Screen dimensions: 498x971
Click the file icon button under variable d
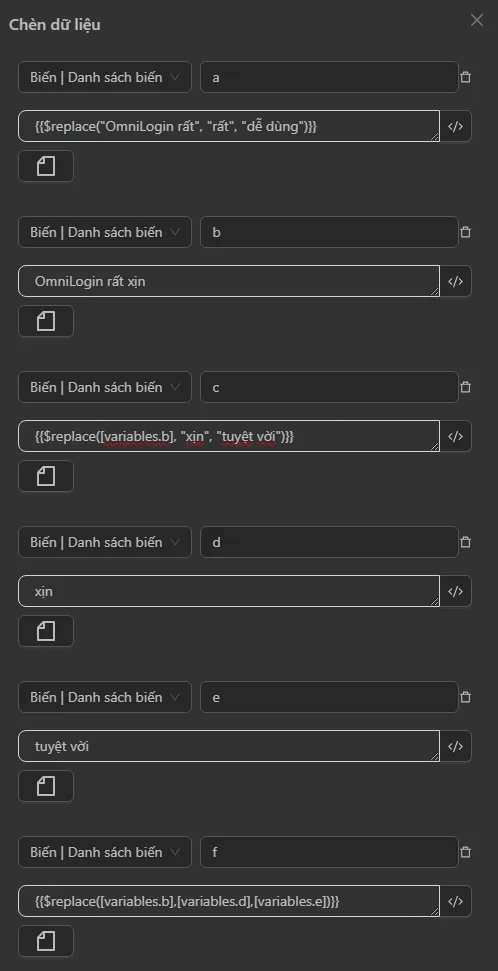pyautogui.click(x=46, y=631)
